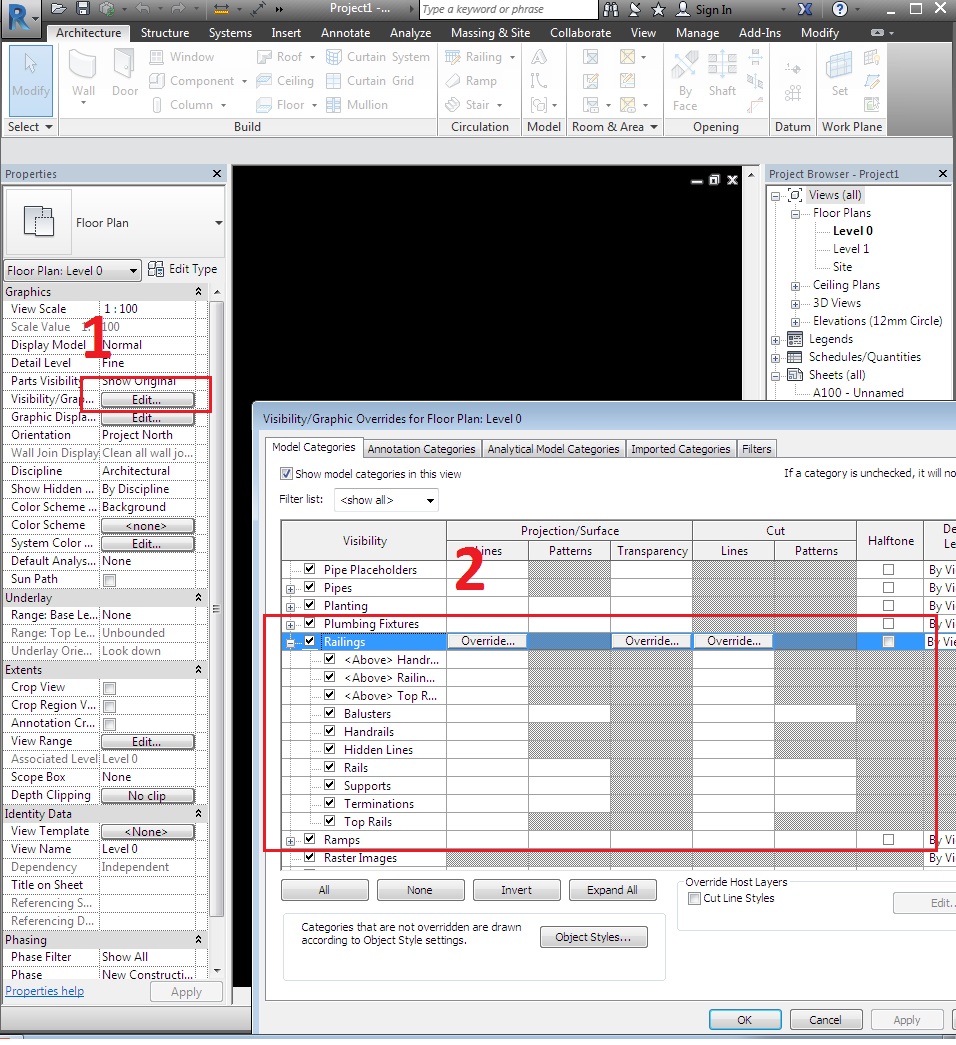The width and height of the screenshot is (956, 1045).
Task: Select the Curtain System tool
Action: point(377,57)
